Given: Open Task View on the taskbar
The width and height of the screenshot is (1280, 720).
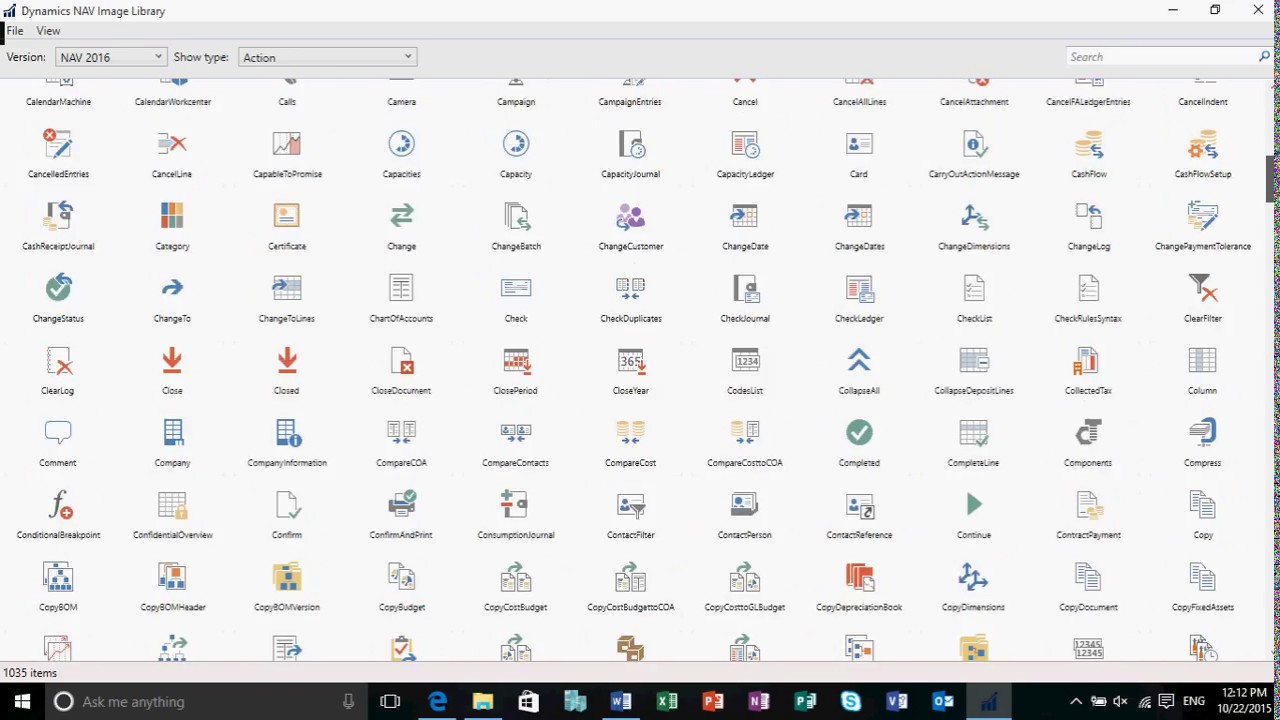Looking at the screenshot, I should tap(391, 701).
